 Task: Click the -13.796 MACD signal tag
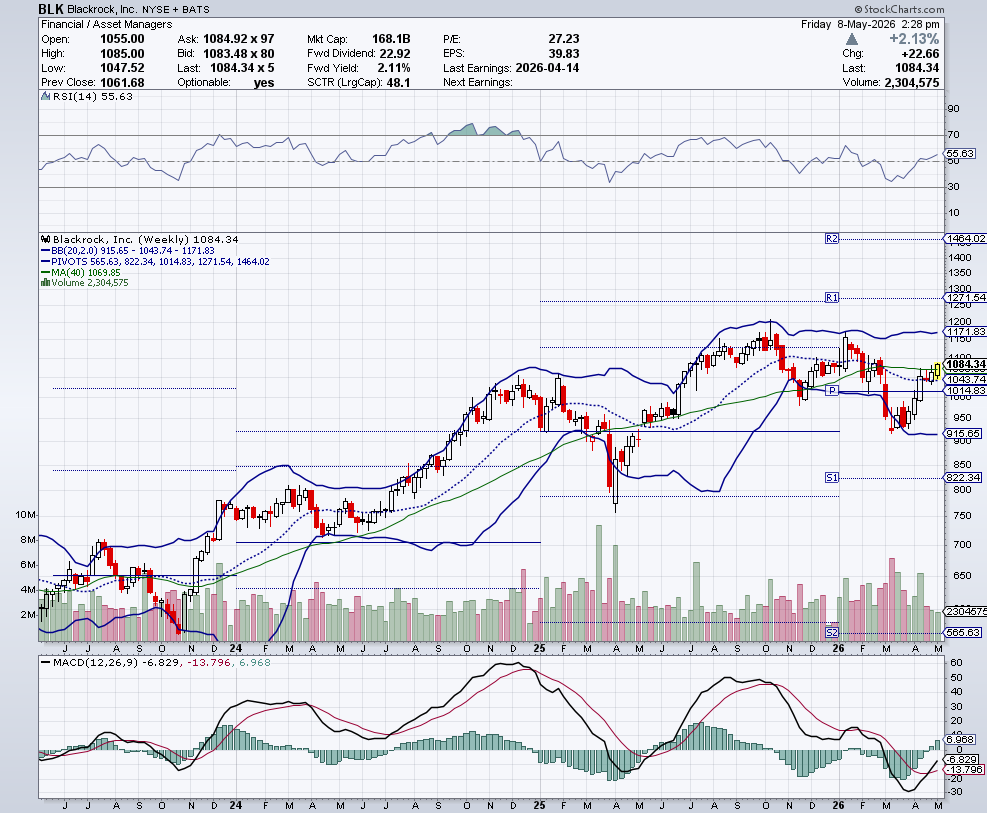click(964, 770)
